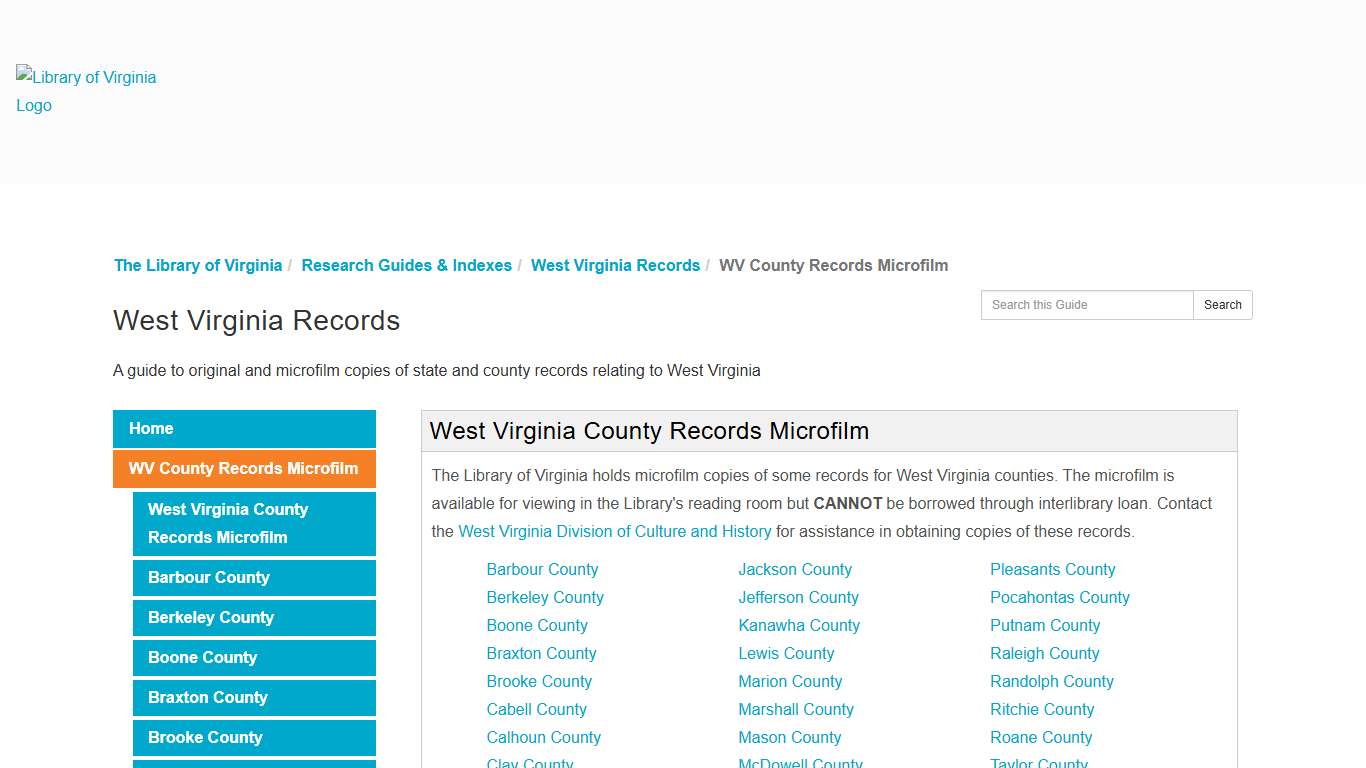Select Barbour County in the sidebar
1366x768 pixels.
(x=208, y=578)
